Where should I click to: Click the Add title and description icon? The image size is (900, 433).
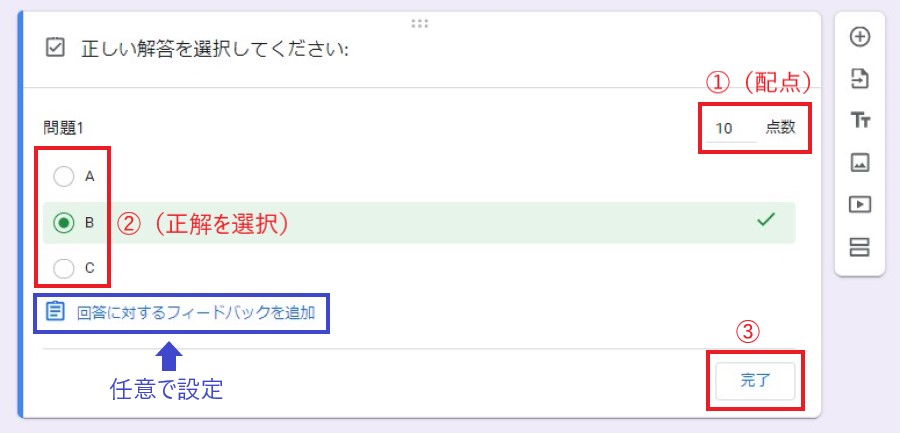click(x=859, y=121)
